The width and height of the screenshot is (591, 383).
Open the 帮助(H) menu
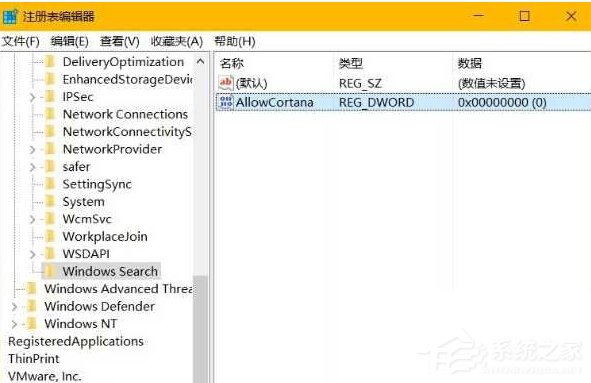click(234, 41)
